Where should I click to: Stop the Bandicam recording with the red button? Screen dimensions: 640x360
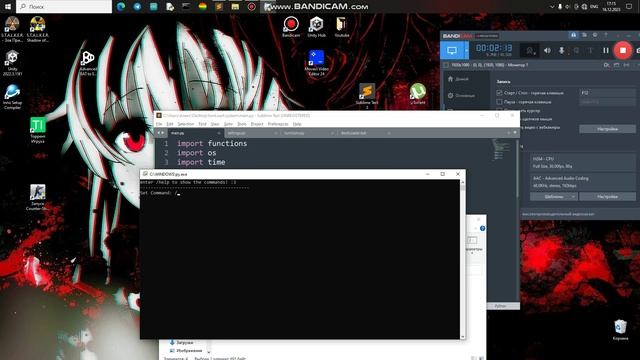point(622,50)
